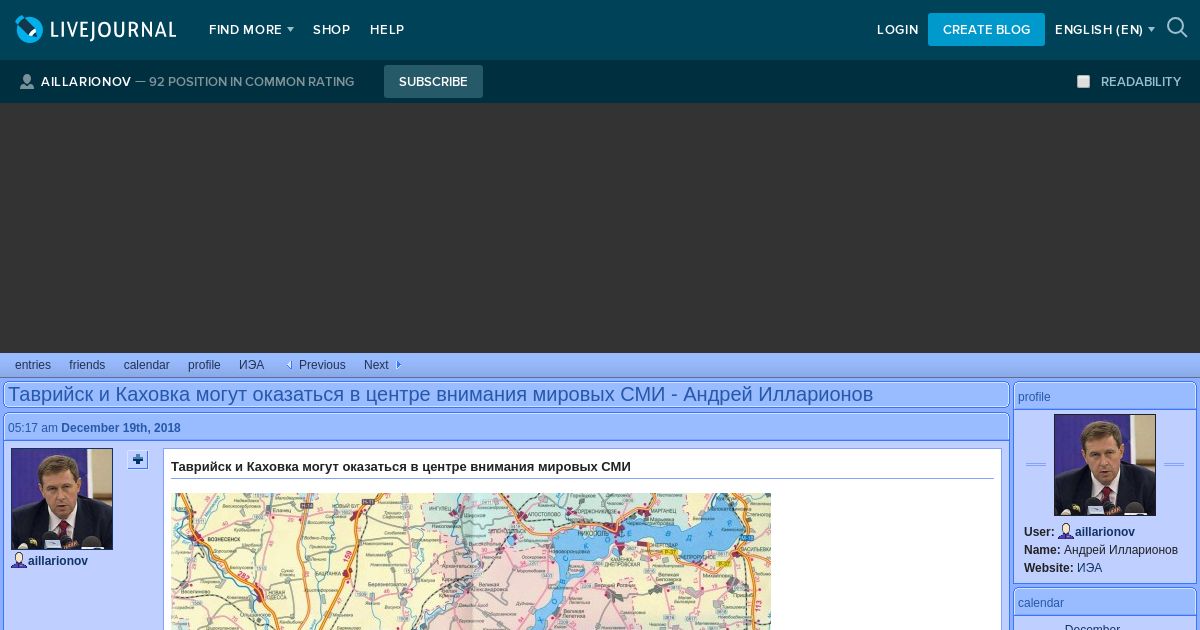The width and height of the screenshot is (1200, 630).
Task: Click the plus icon next to the post
Action: coord(137,460)
